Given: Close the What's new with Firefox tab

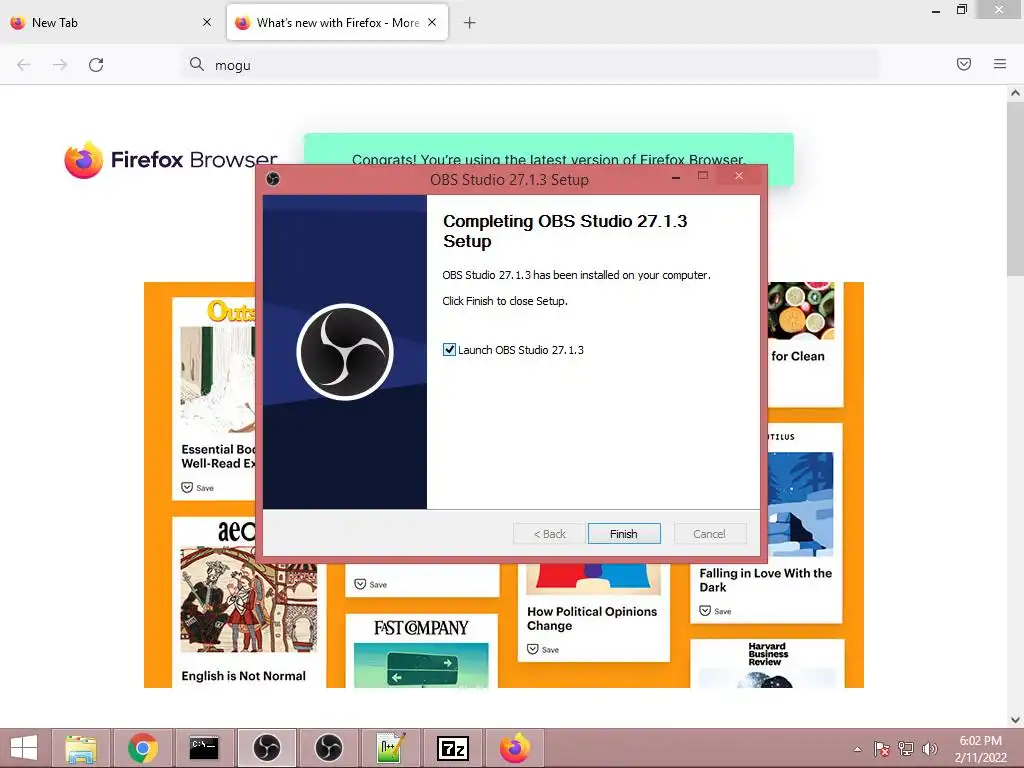Looking at the screenshot, I should pyautogui.click(x=432, y=22).
